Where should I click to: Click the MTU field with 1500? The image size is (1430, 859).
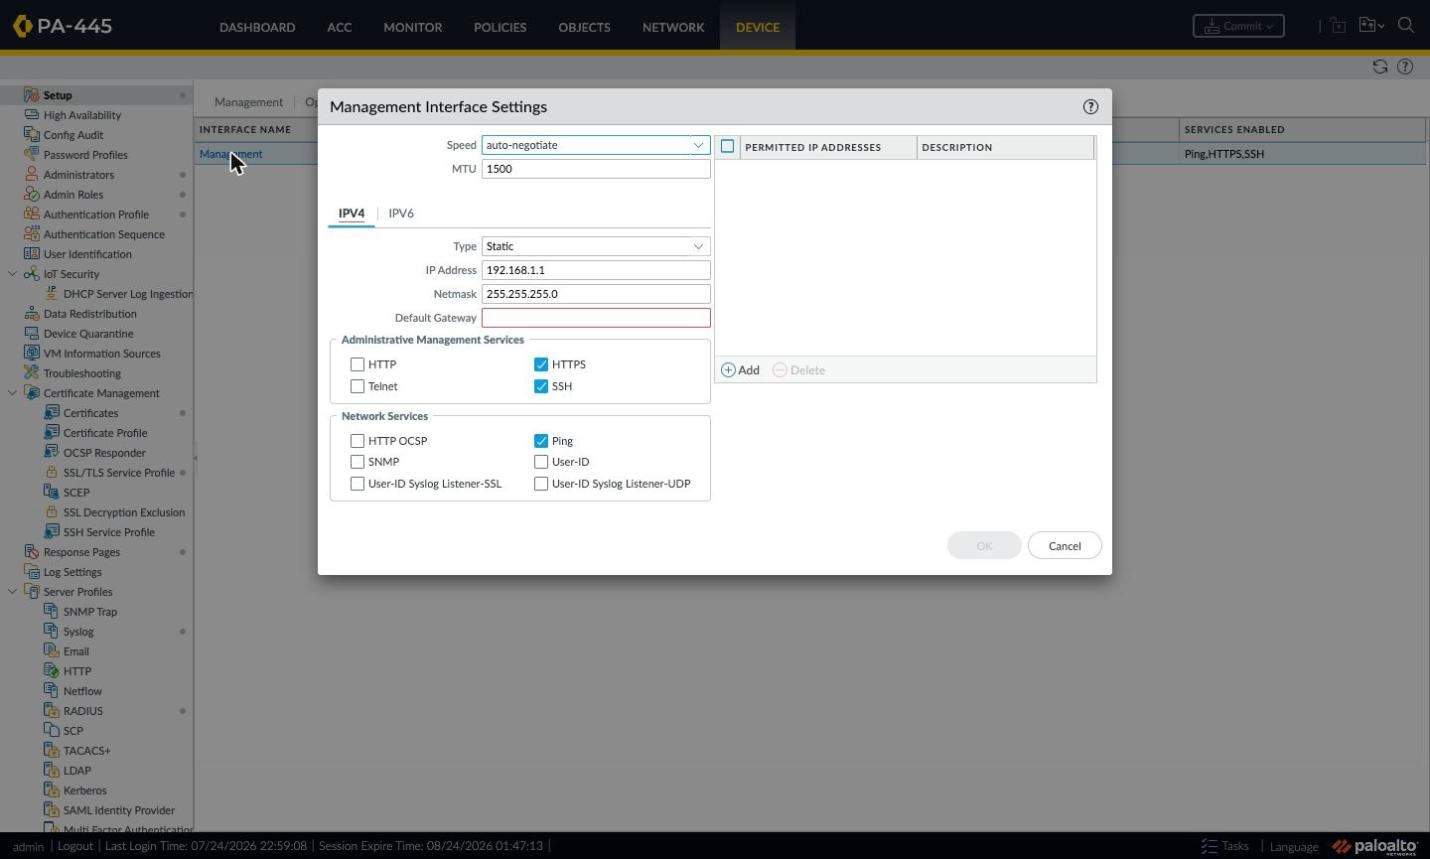coord(596,169)
